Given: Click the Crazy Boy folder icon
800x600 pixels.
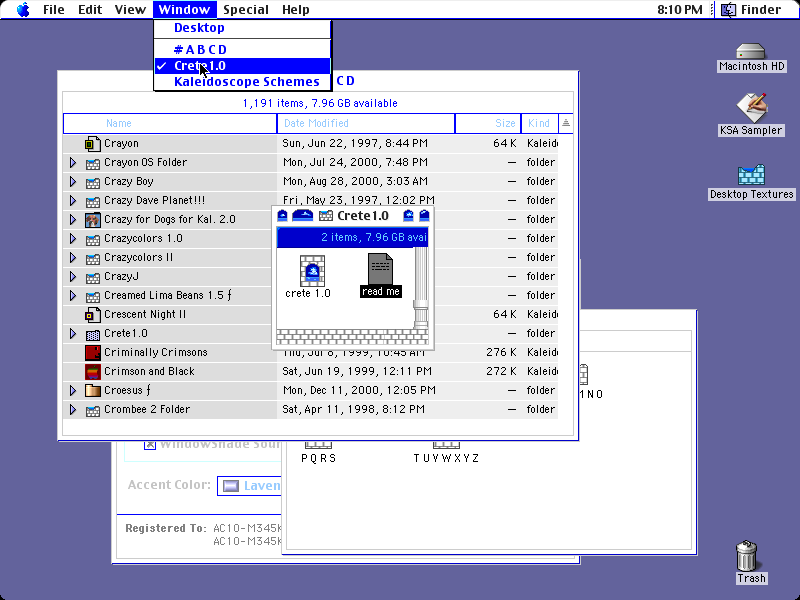Looking at the screenshot, I should [92, 182].
